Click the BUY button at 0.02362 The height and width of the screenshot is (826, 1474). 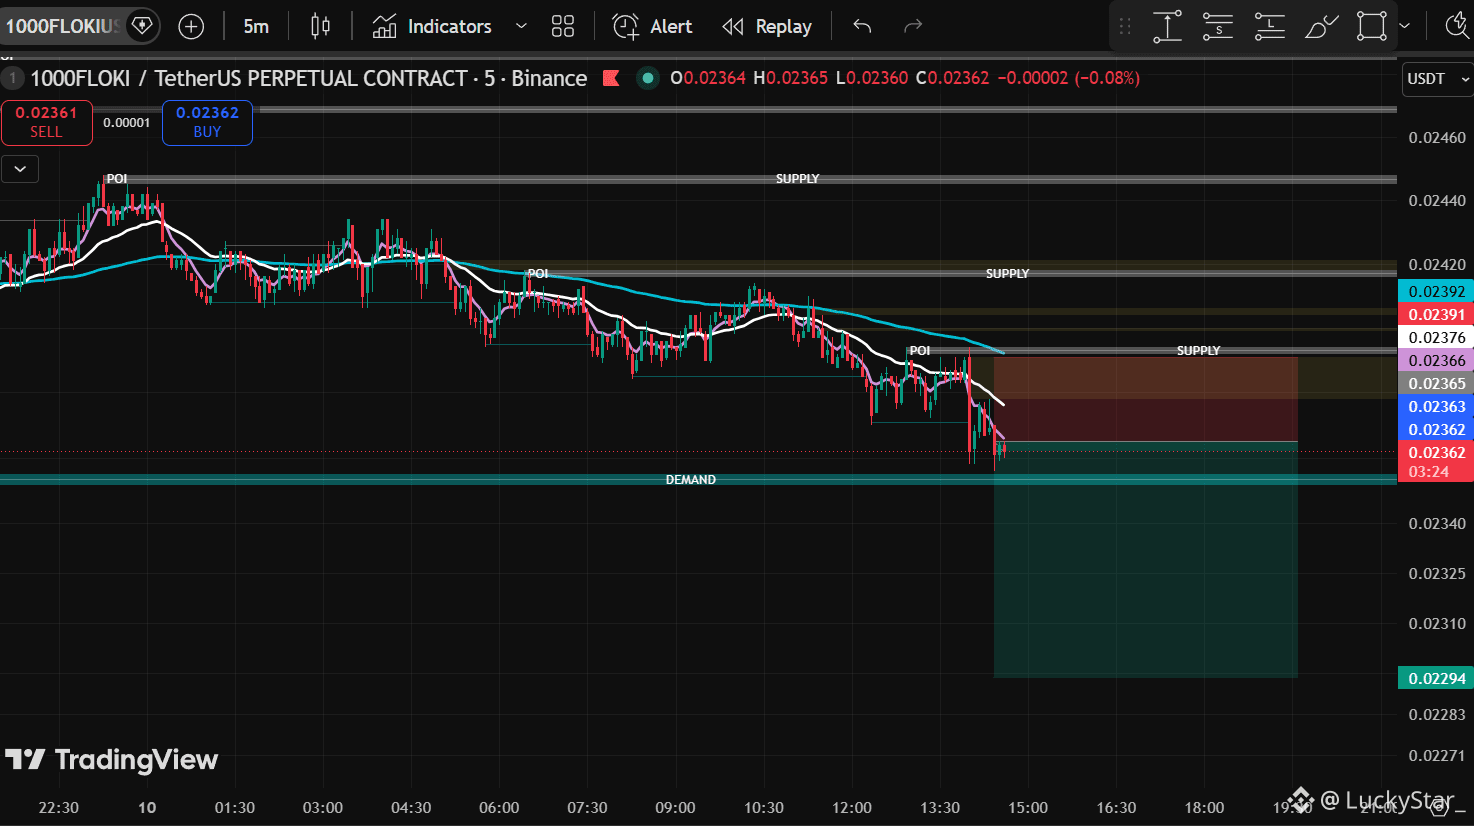click(x=207, y=123)
